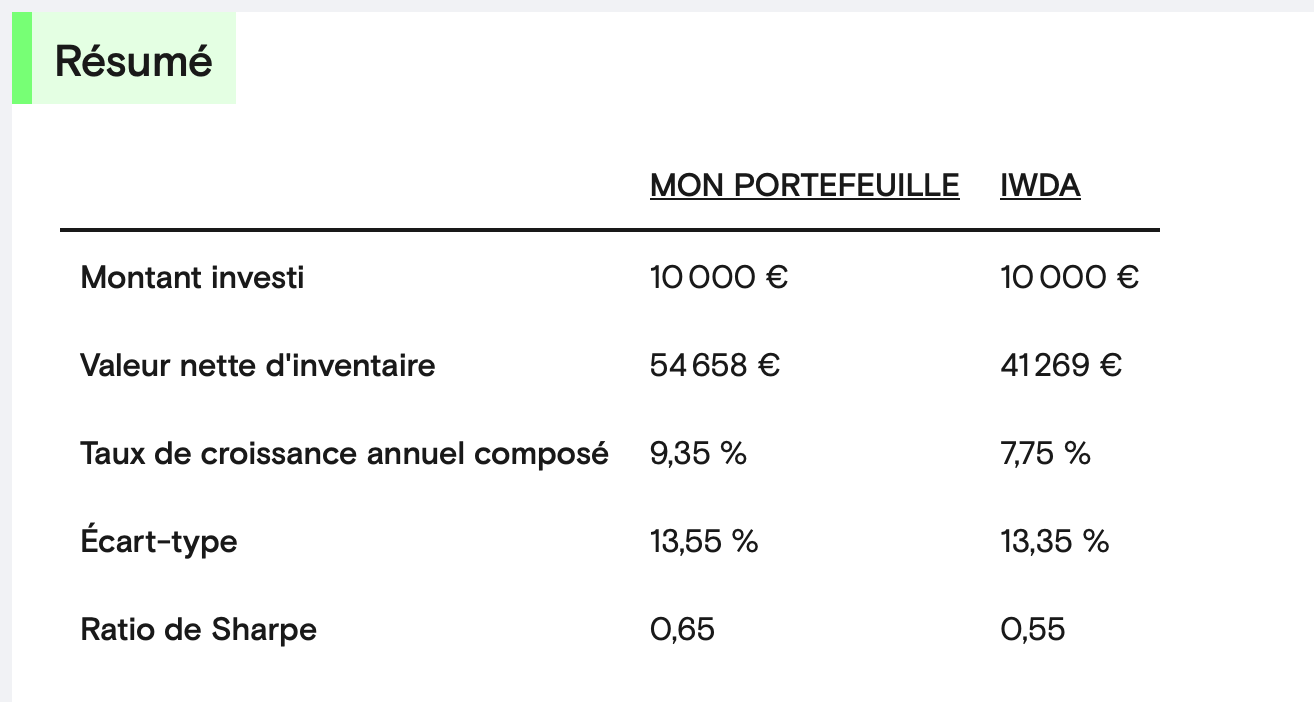This screenshot has width=1314, height=702.
Task: Open the IWDA column link
Action: [x=1040, y=185]
